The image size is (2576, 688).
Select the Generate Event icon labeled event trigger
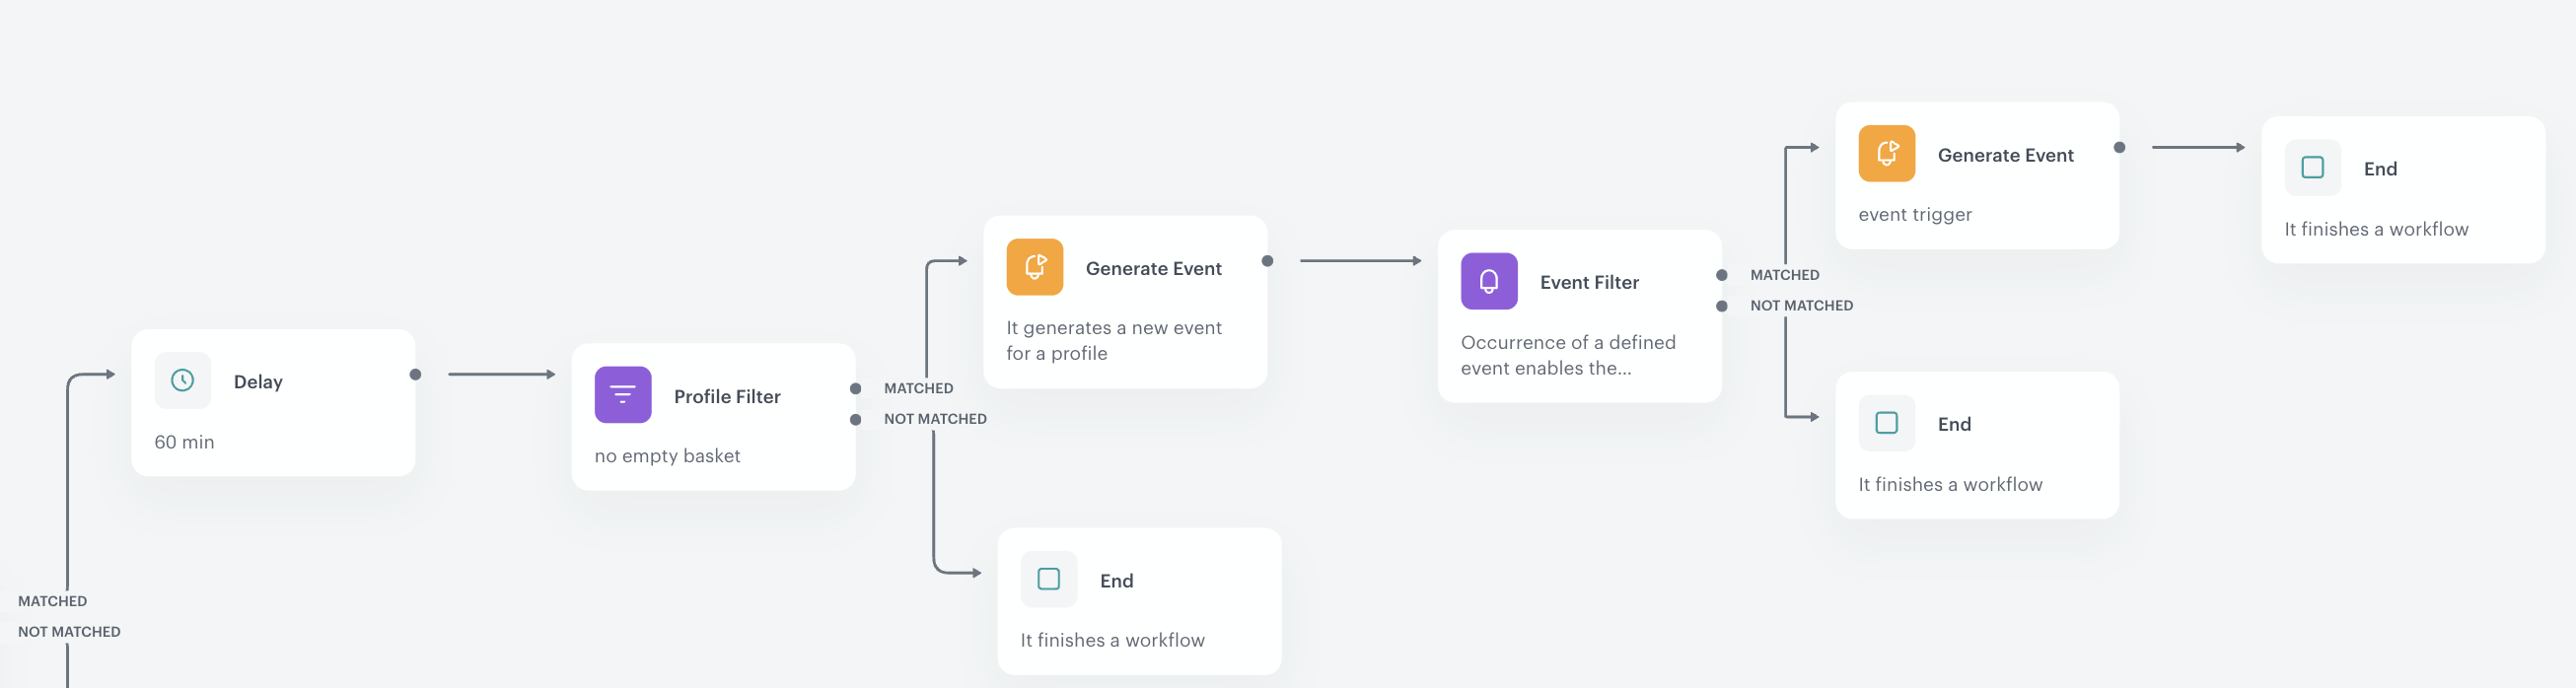tap(1886, 154)
